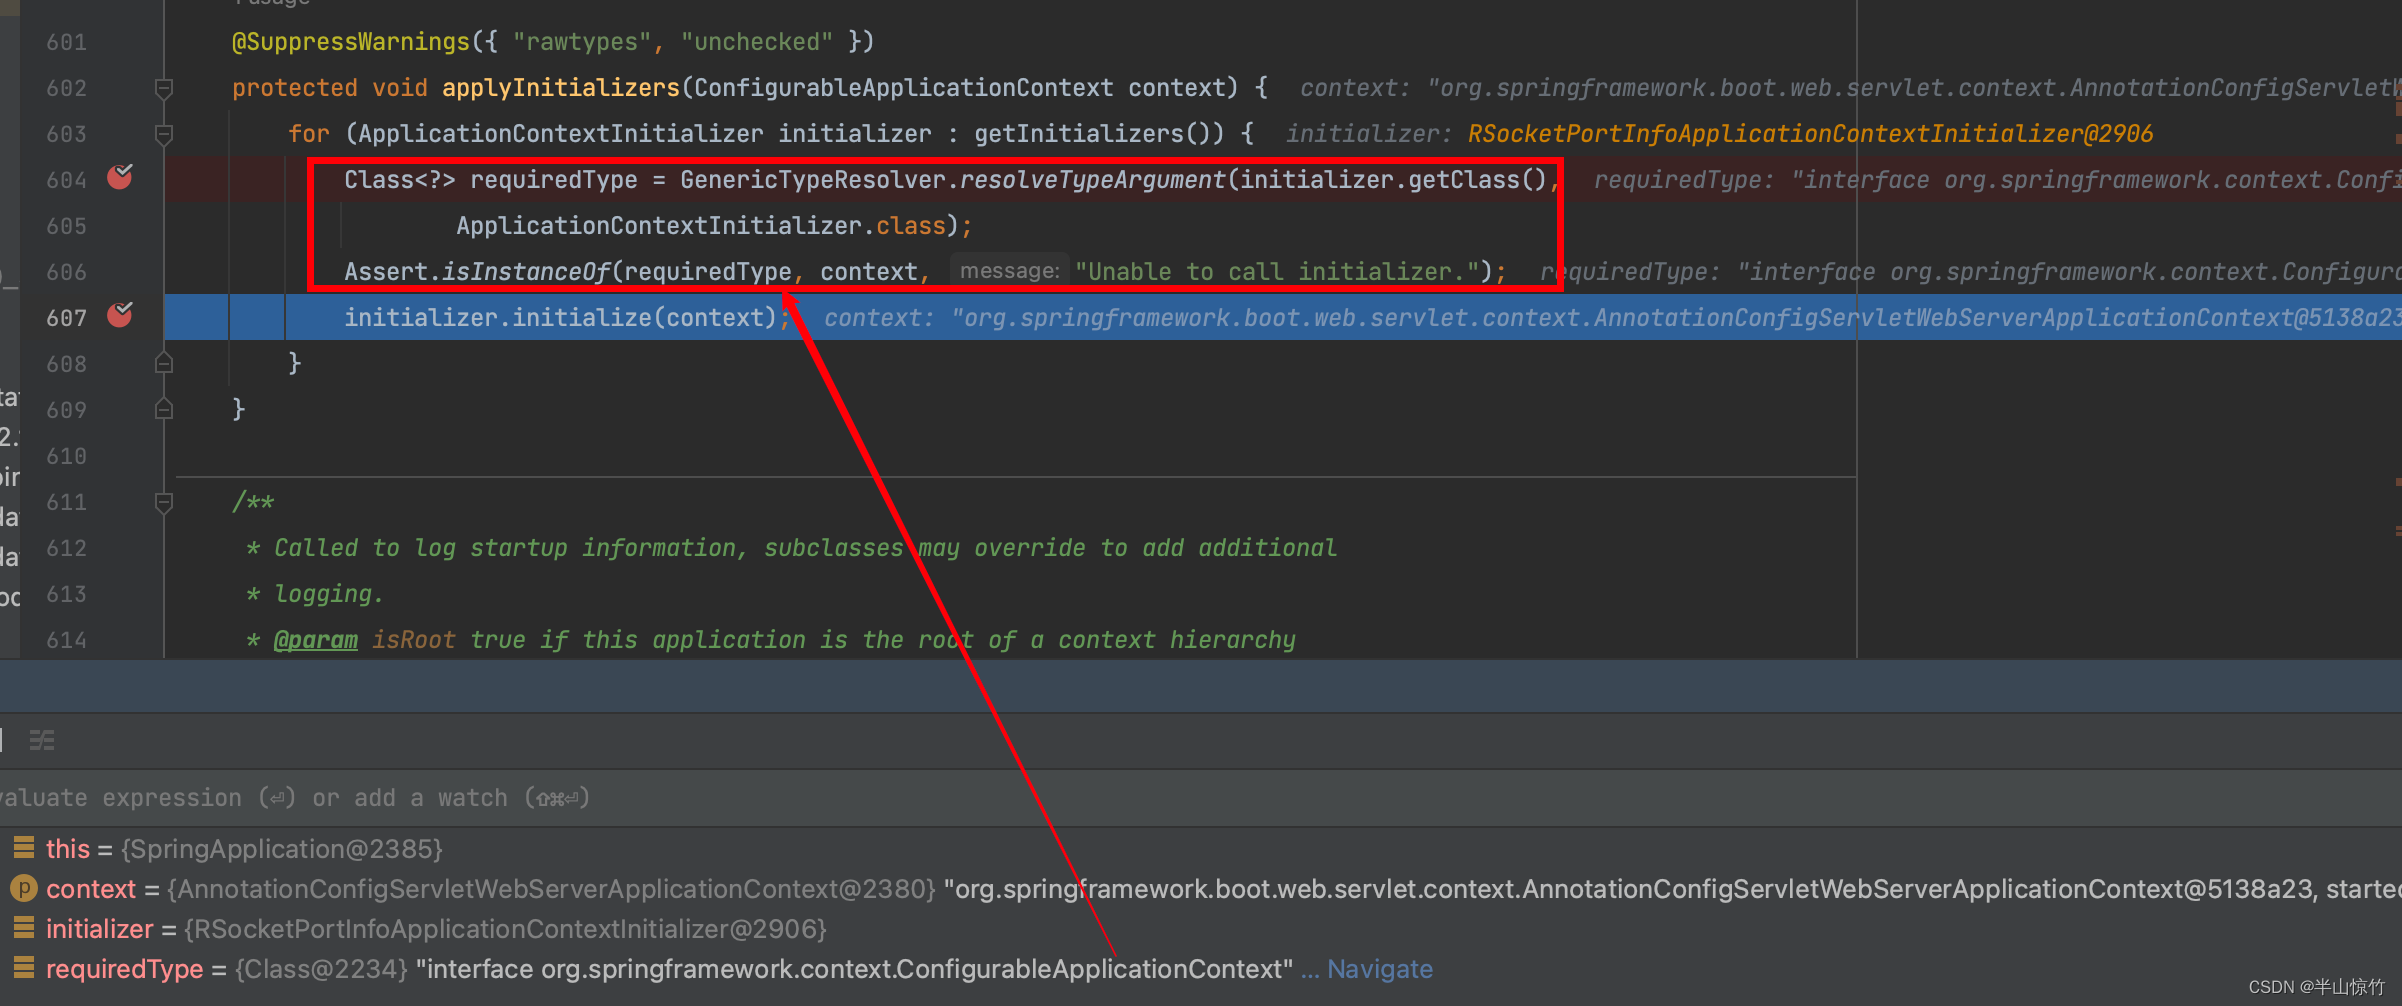
Task: Click the field icon beside 'this' variable
Action: tap(24, 848)
